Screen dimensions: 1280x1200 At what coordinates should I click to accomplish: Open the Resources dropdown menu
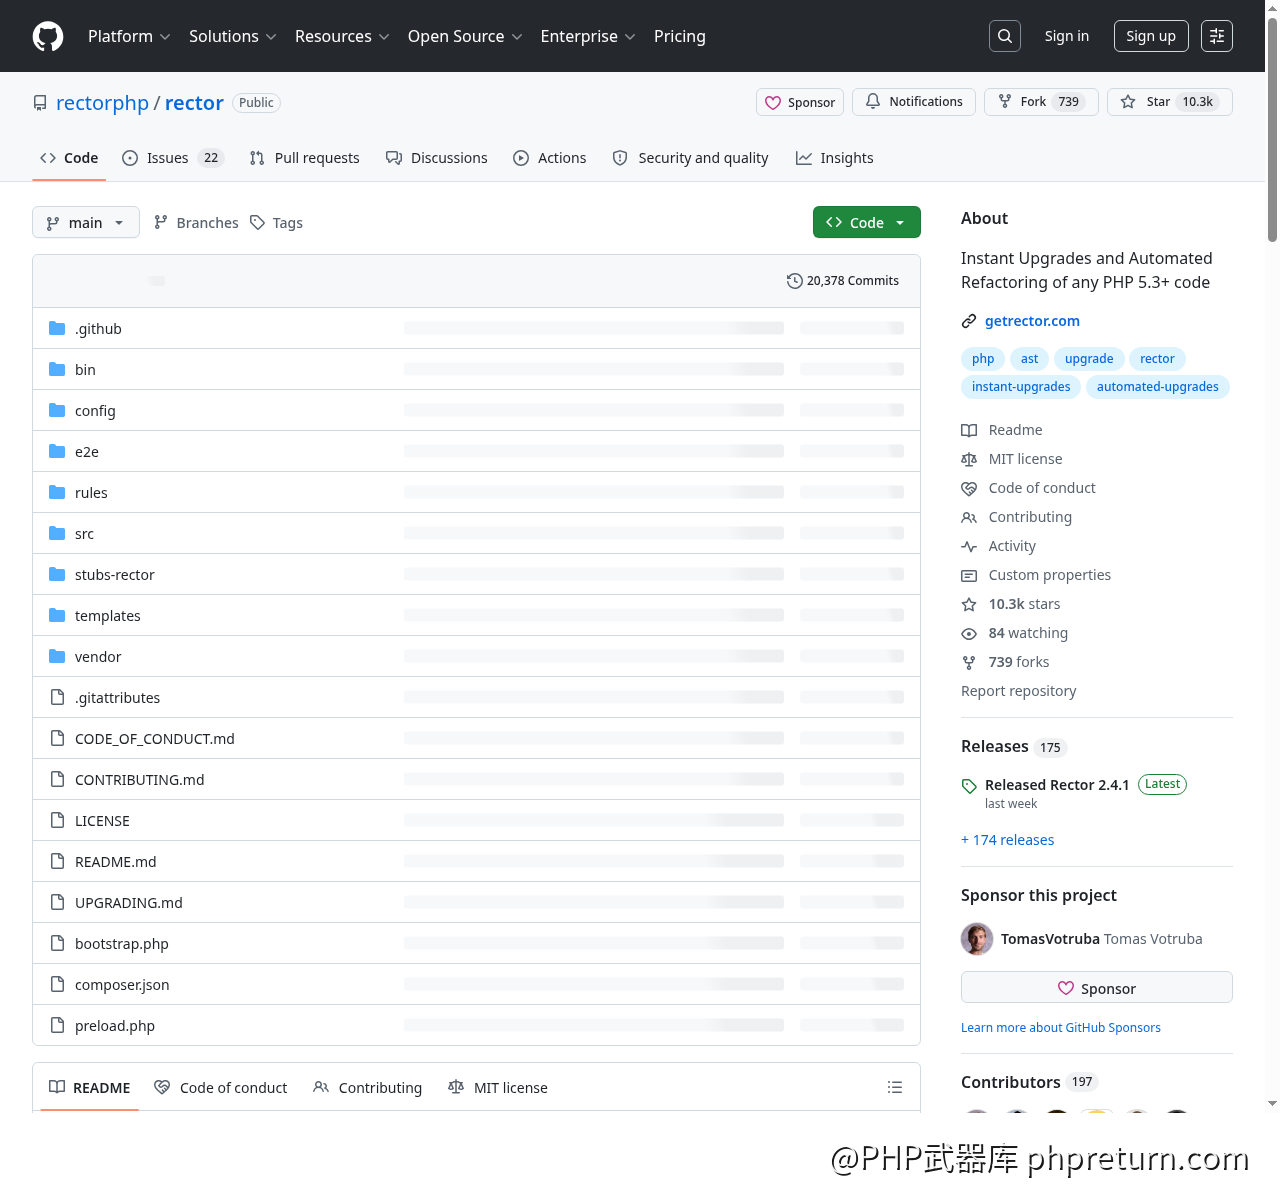pos(342,36)
